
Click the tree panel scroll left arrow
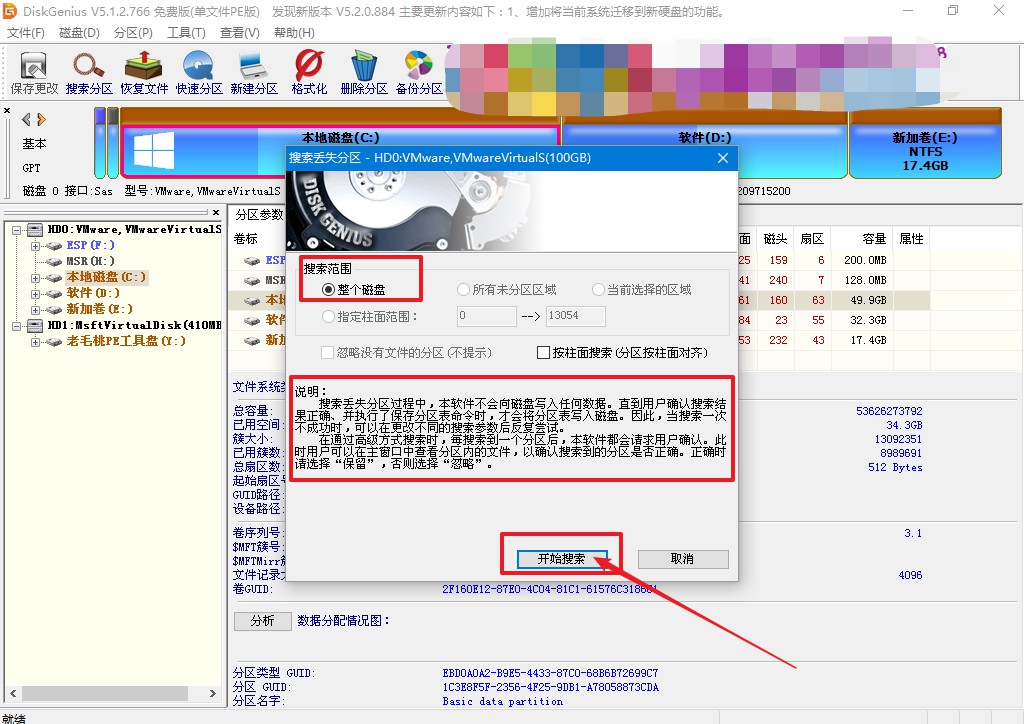(x=13, y=693)
